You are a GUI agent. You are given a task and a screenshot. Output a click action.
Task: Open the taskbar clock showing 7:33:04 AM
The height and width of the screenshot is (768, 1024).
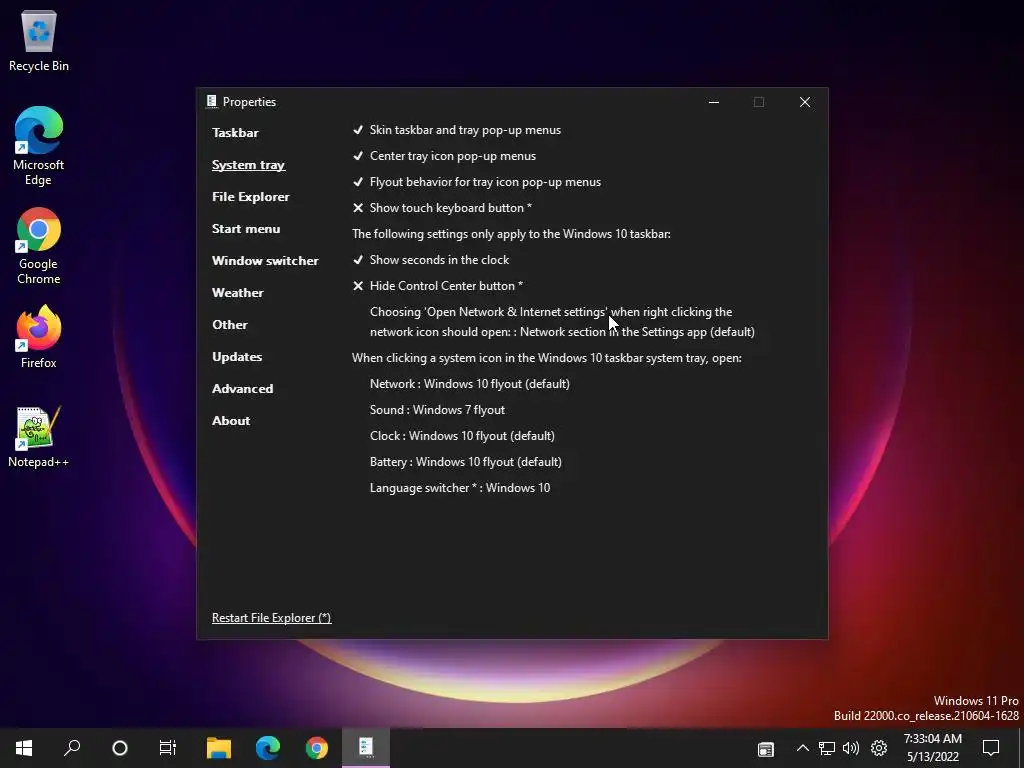933,748
